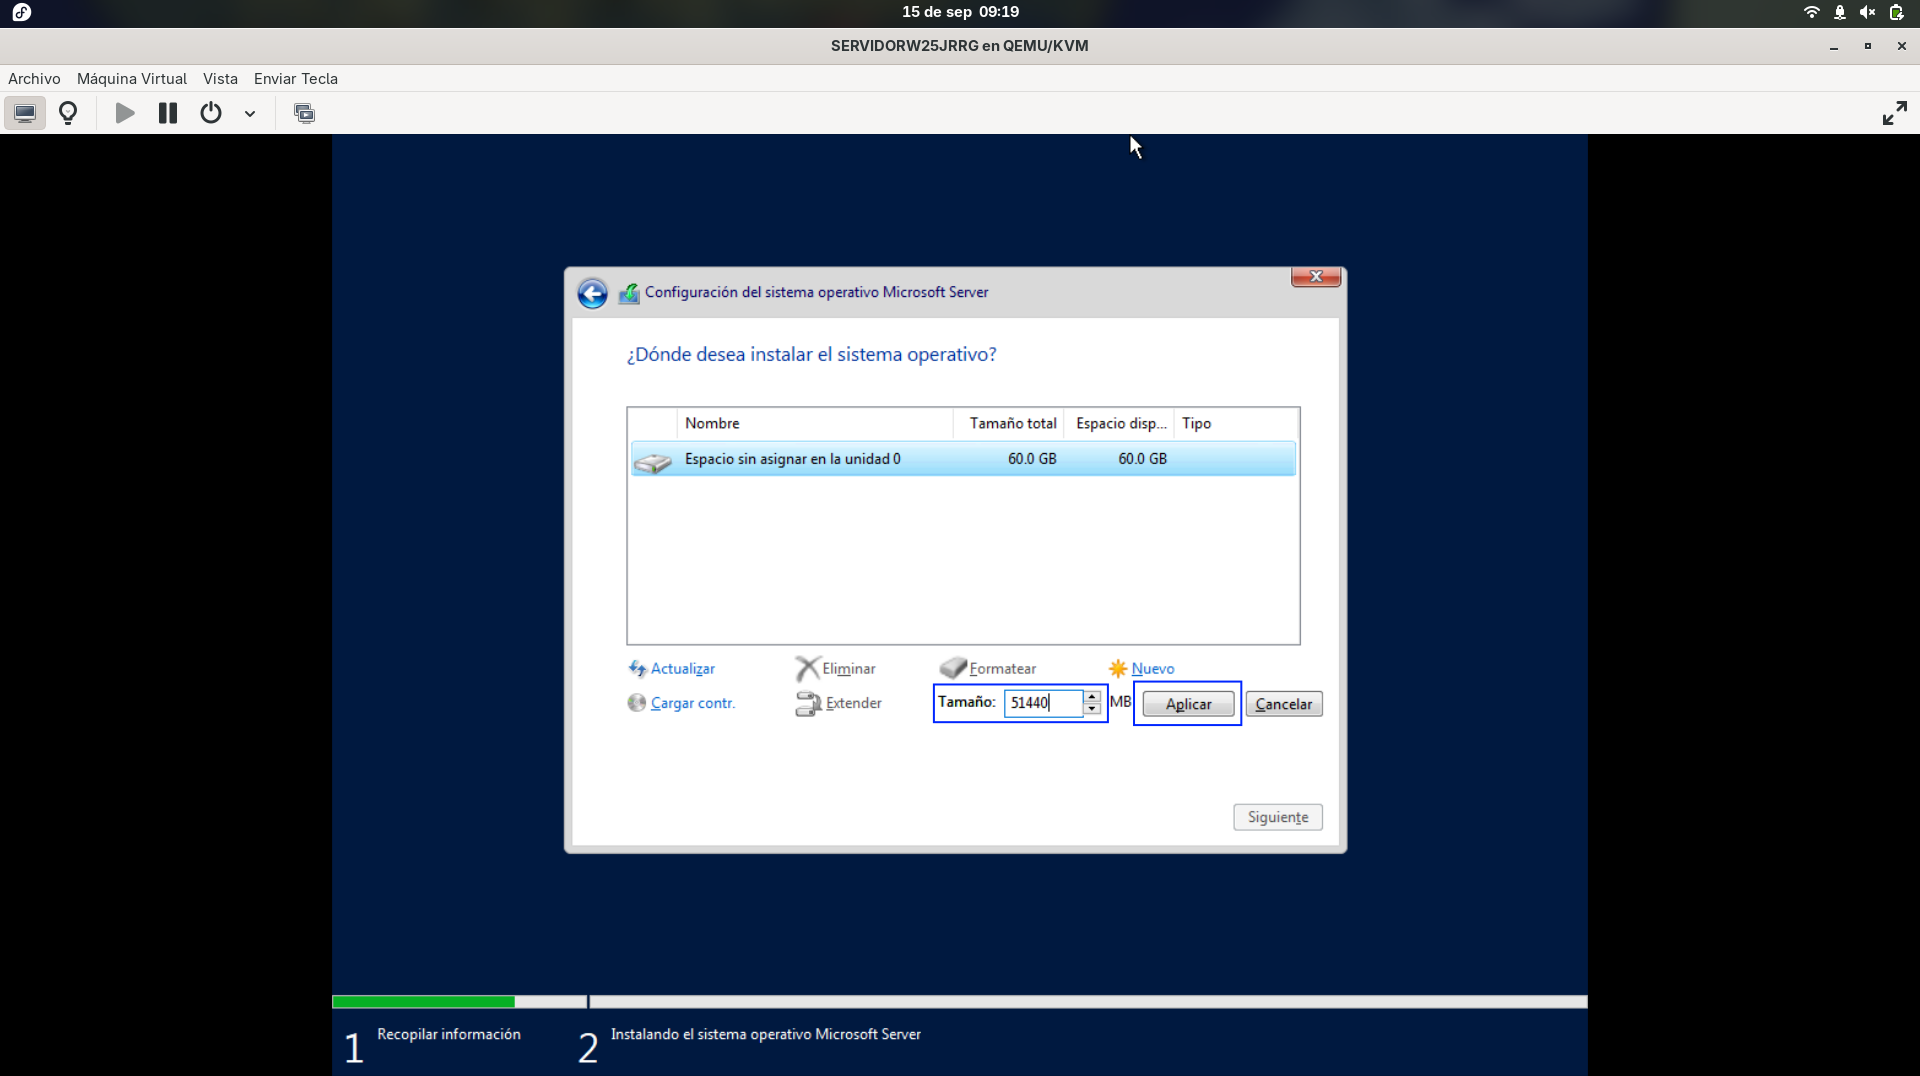The image size is (1920, 1076).
Task: Click the Wi-Fi status icon
Action: click(x=1811, y=12)
